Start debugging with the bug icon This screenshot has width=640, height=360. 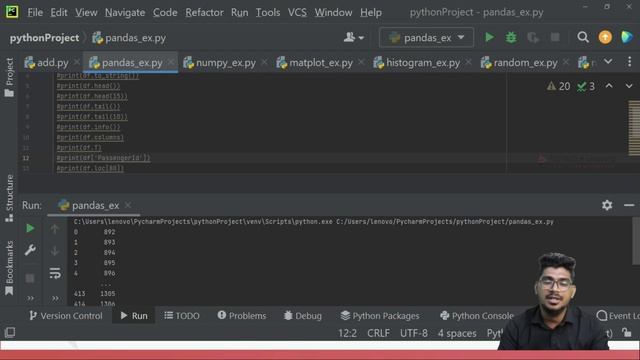(511, 38)
